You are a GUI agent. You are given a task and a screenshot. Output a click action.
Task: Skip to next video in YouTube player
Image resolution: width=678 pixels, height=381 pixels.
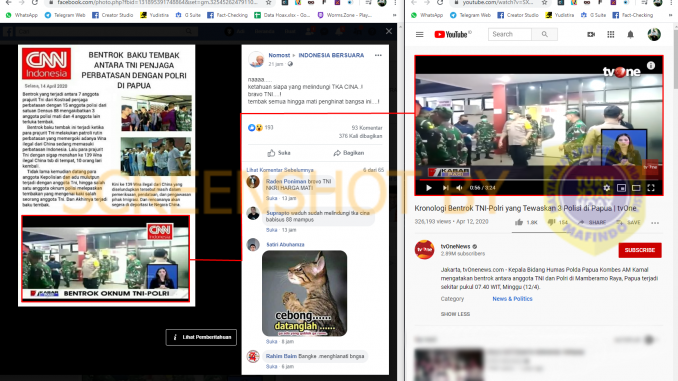click(445, 188)
